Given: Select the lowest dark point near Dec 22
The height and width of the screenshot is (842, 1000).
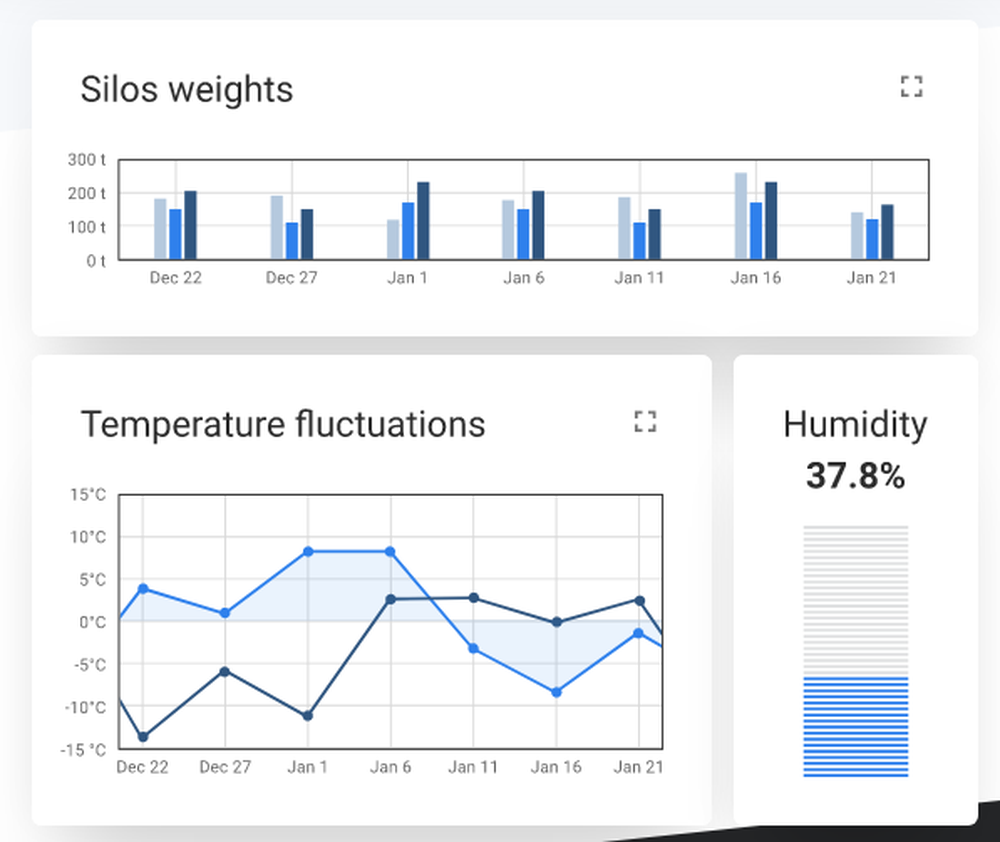Looking at the screenshot, I should coord(143,737).
